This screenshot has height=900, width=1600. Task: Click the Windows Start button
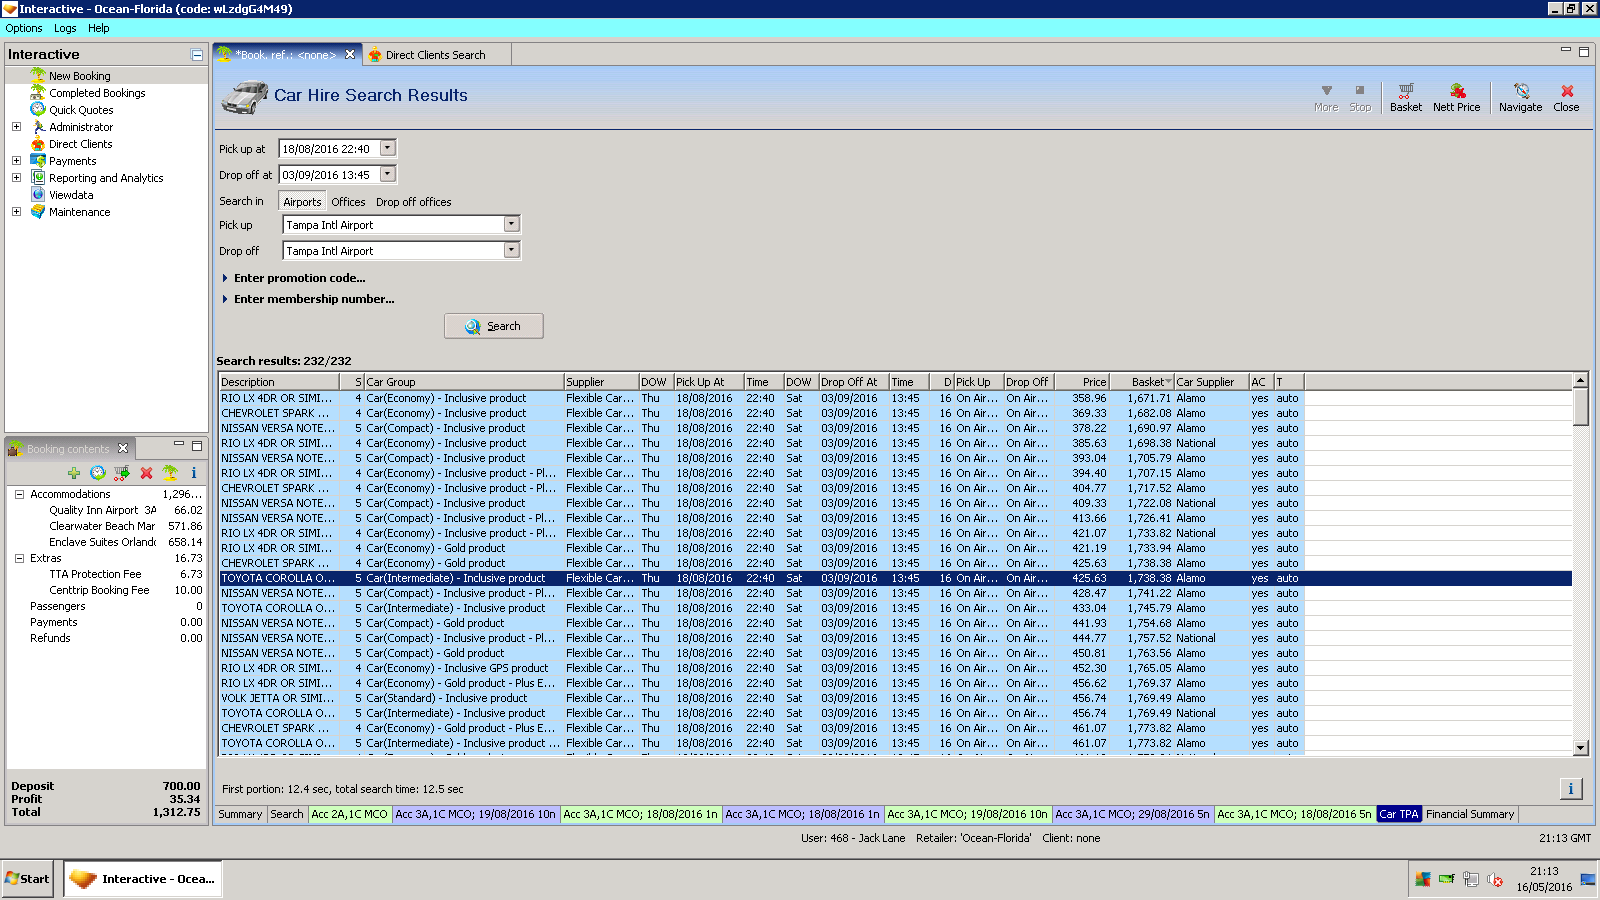pyautogui.click(x=28, y=879)
